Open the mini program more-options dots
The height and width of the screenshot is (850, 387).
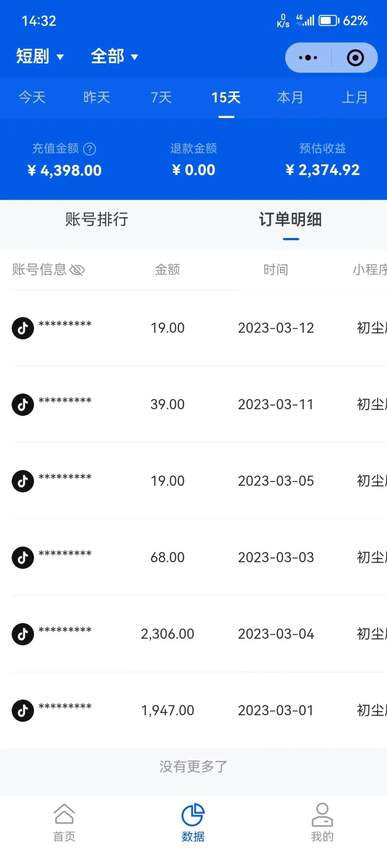pos(308,57)
